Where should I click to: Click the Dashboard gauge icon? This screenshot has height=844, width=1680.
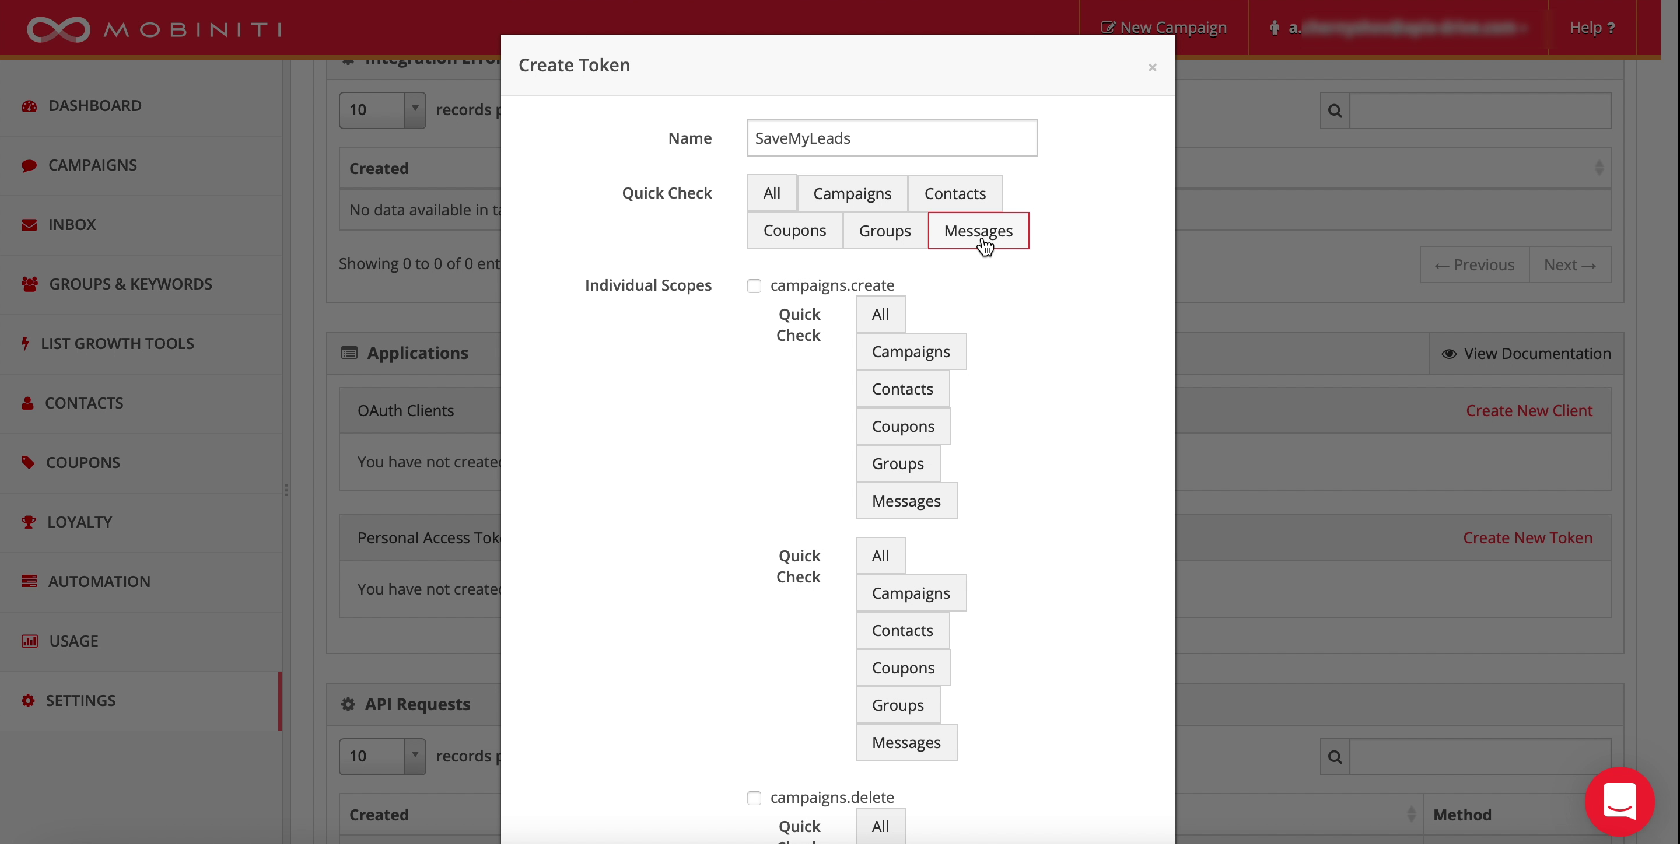click(x=29, y=106)
